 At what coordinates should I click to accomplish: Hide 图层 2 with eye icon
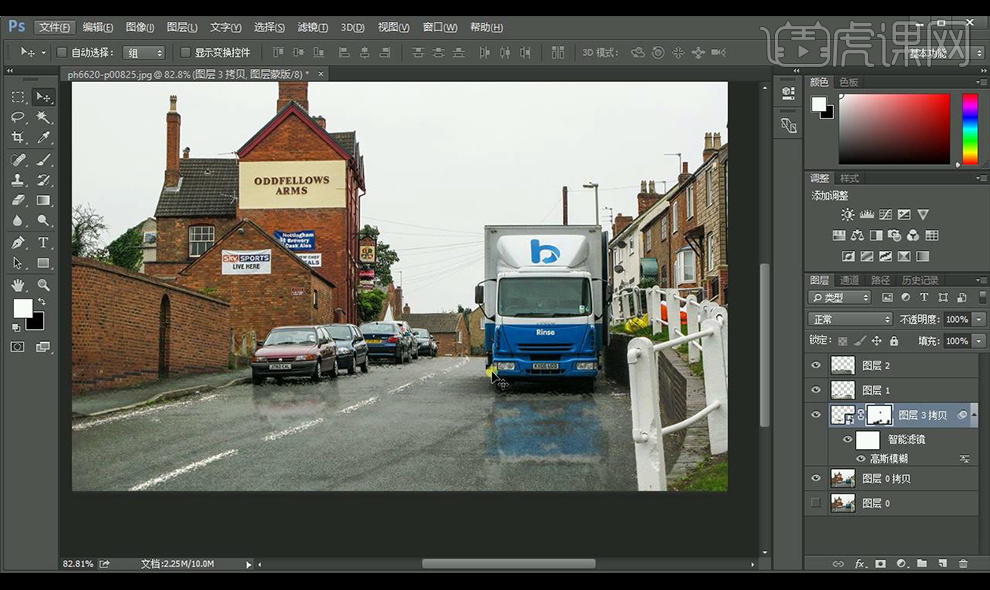[x=816, y=365]
